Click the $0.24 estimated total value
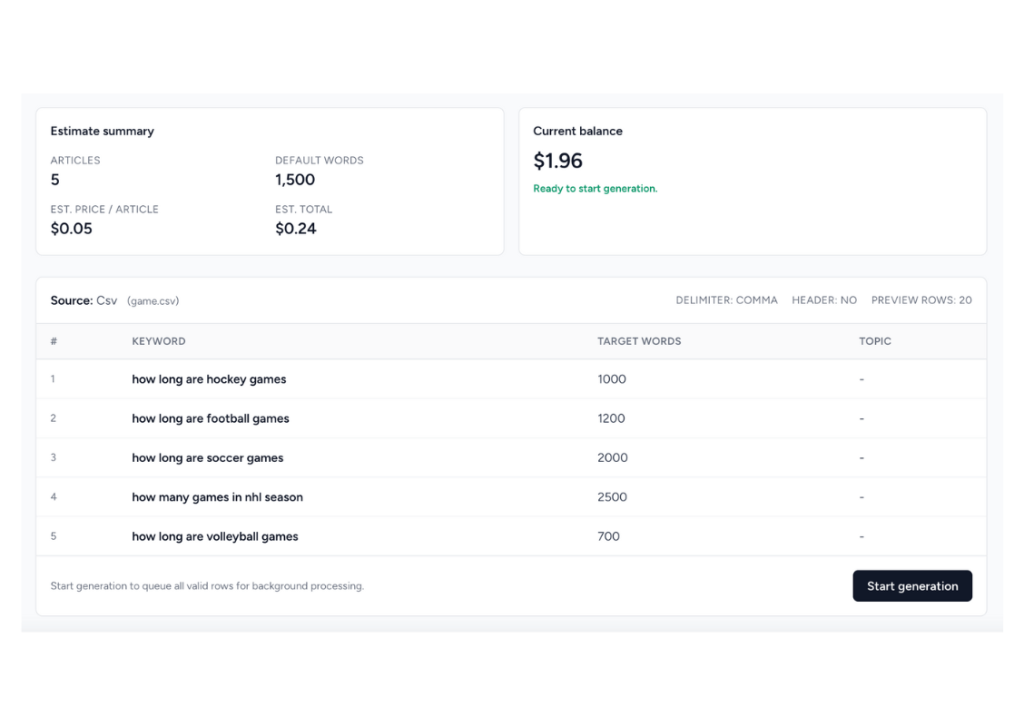 295,229
